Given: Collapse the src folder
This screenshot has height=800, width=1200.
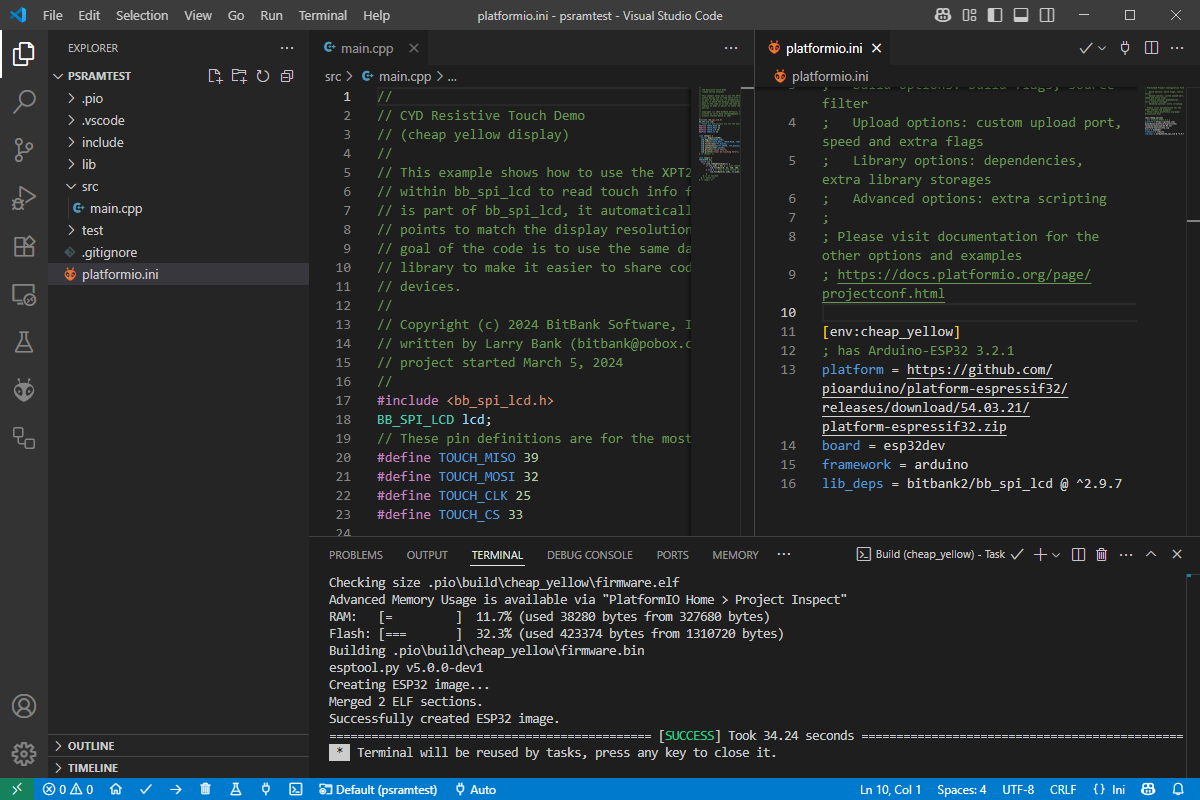Looking at the screenshot, I should point(179,186).
